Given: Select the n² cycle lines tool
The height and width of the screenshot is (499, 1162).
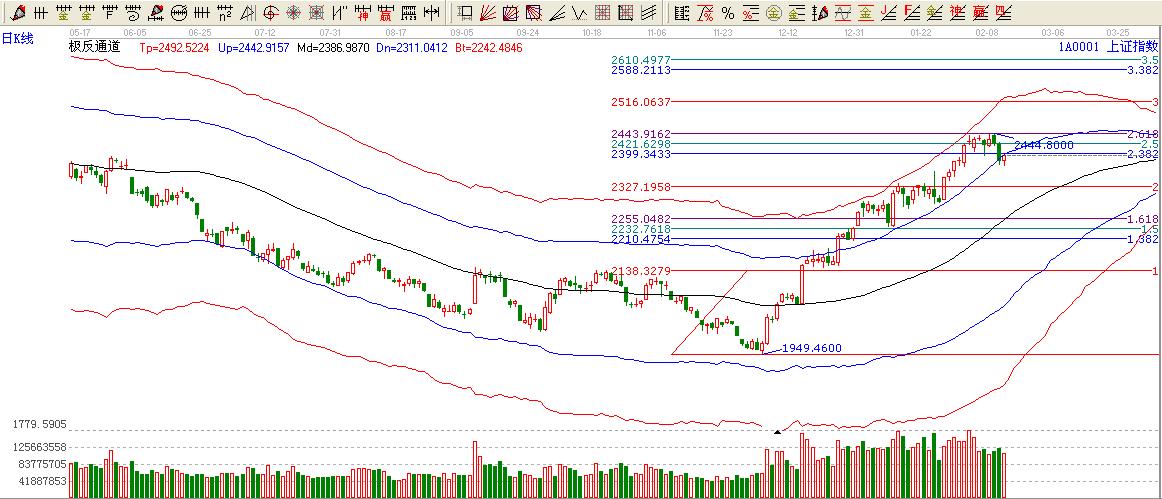Looking at the screenshot, I should coord(225,13).
